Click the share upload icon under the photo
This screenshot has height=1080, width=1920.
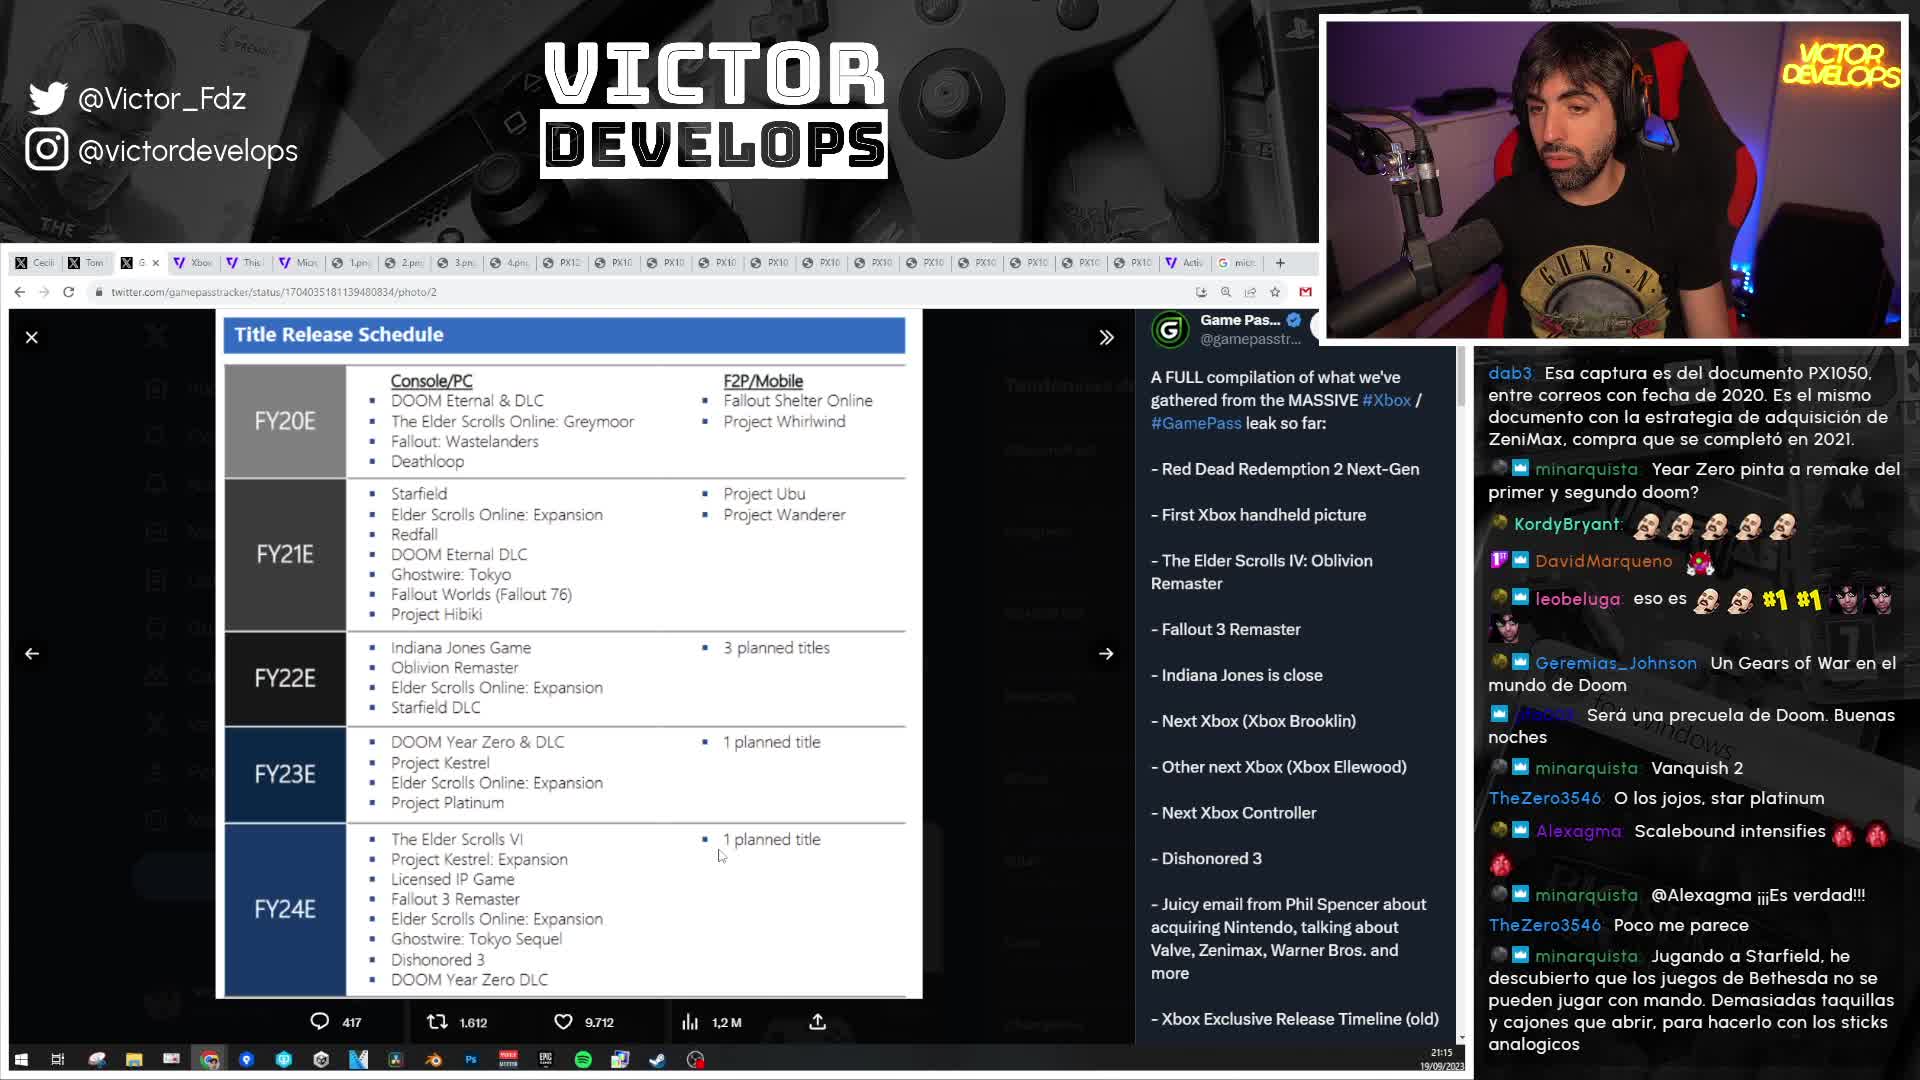click(x=817, y=1021)
